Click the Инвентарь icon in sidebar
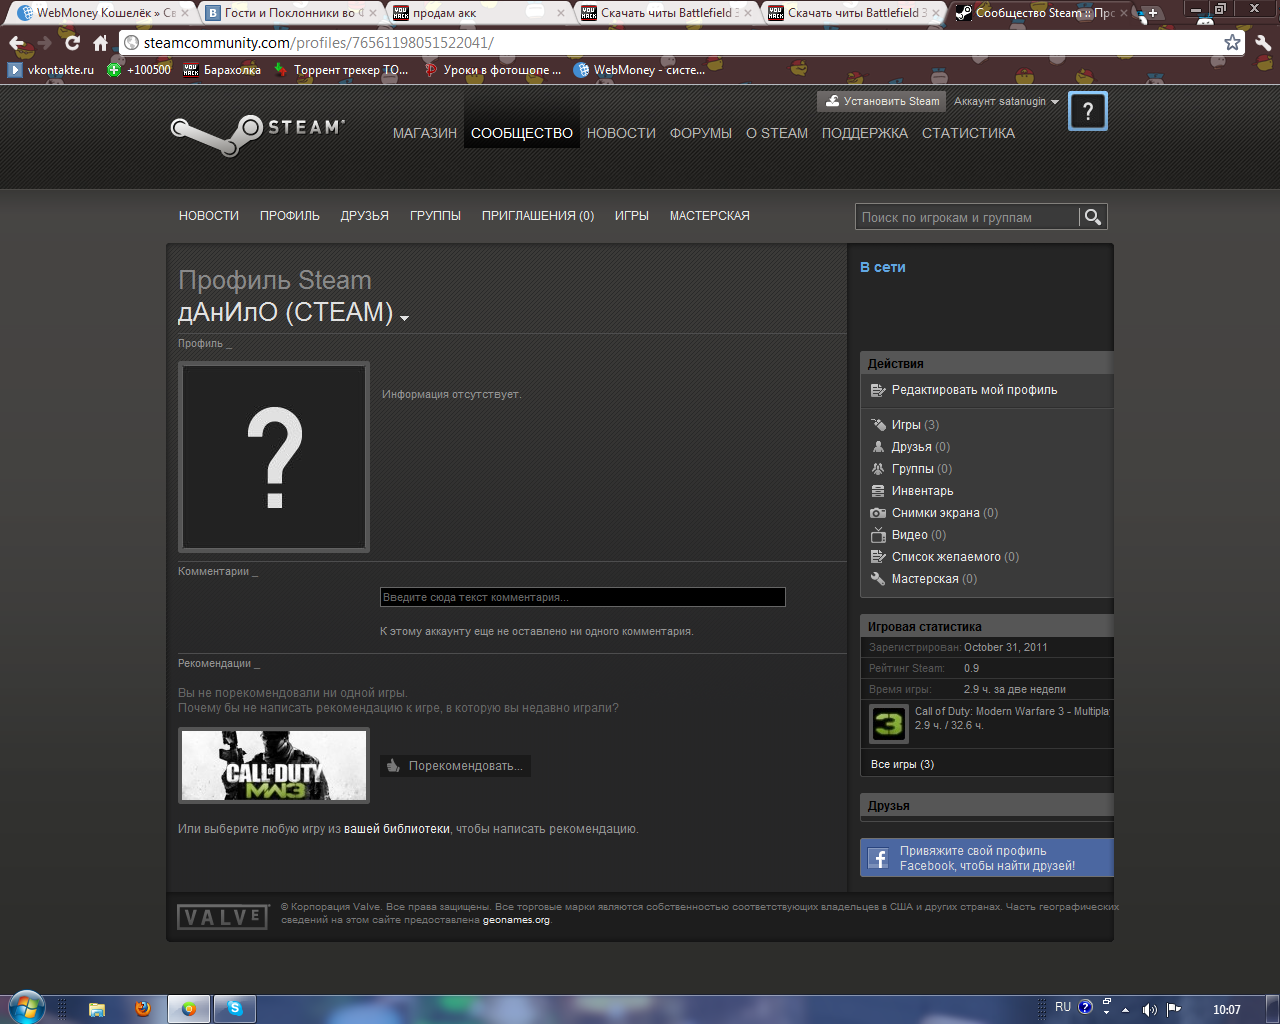Viewport: 1280px width, 1024px height. point(878,491)
